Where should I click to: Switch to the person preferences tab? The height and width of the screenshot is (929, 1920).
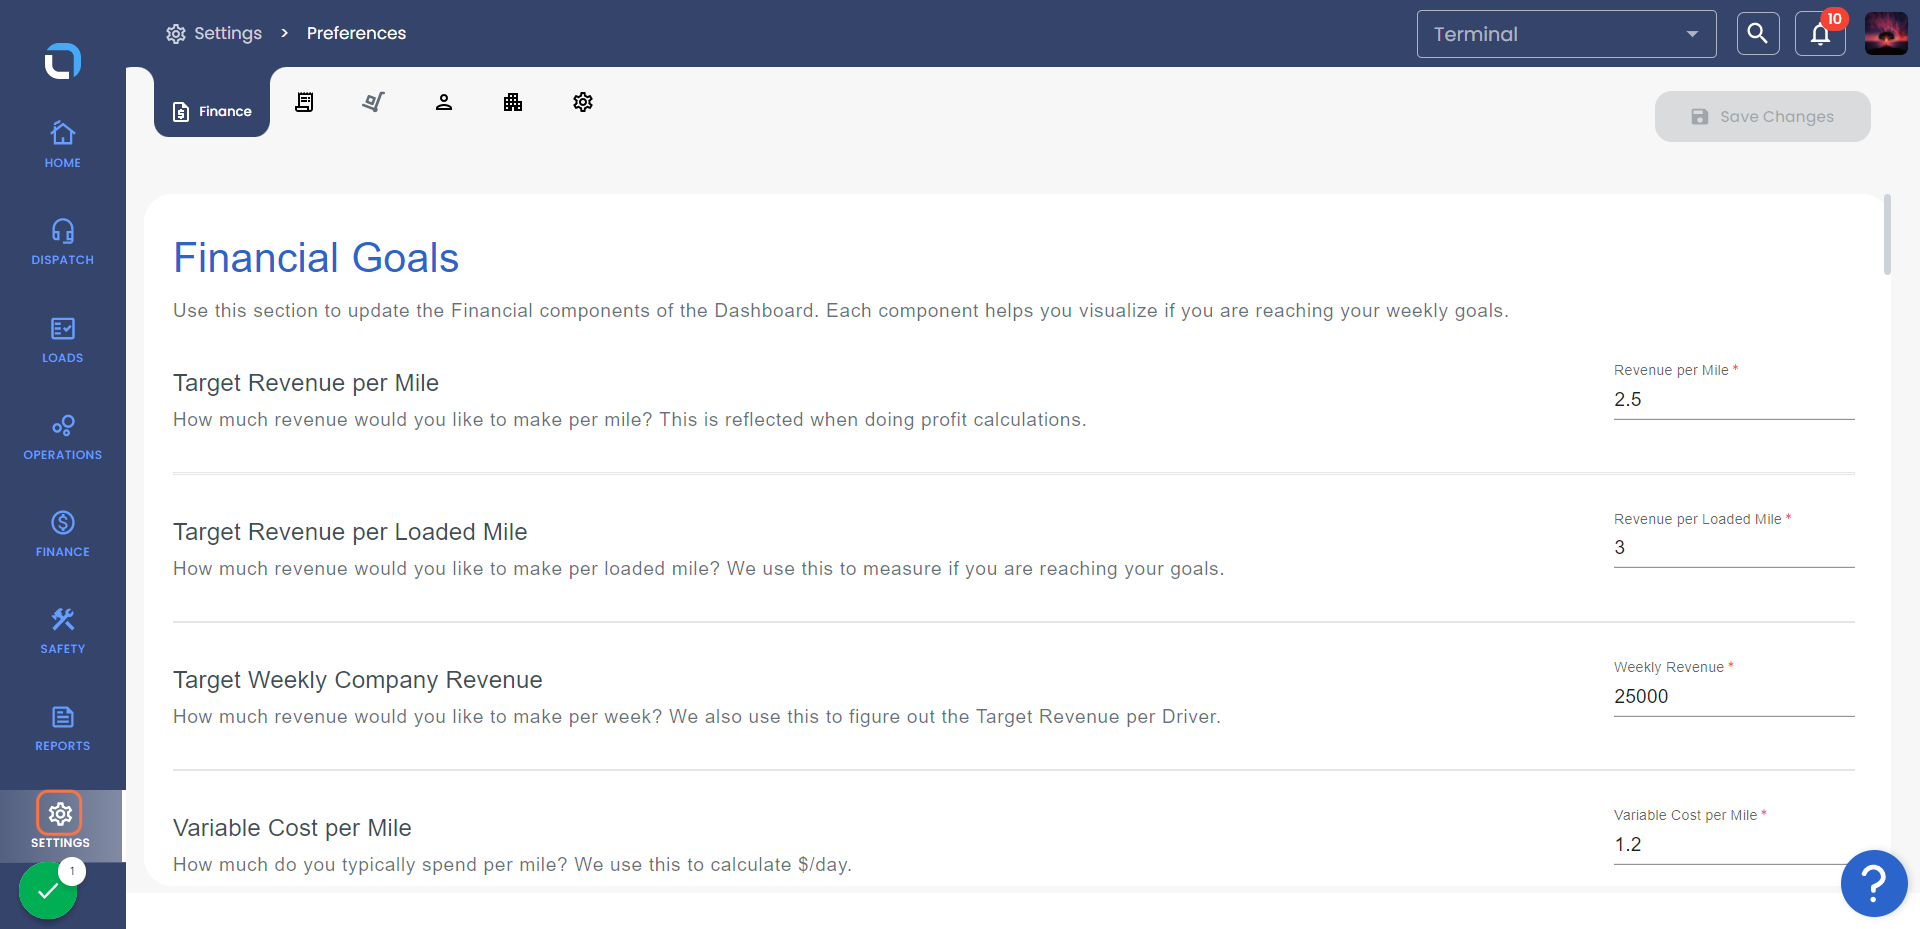point(444,102)
